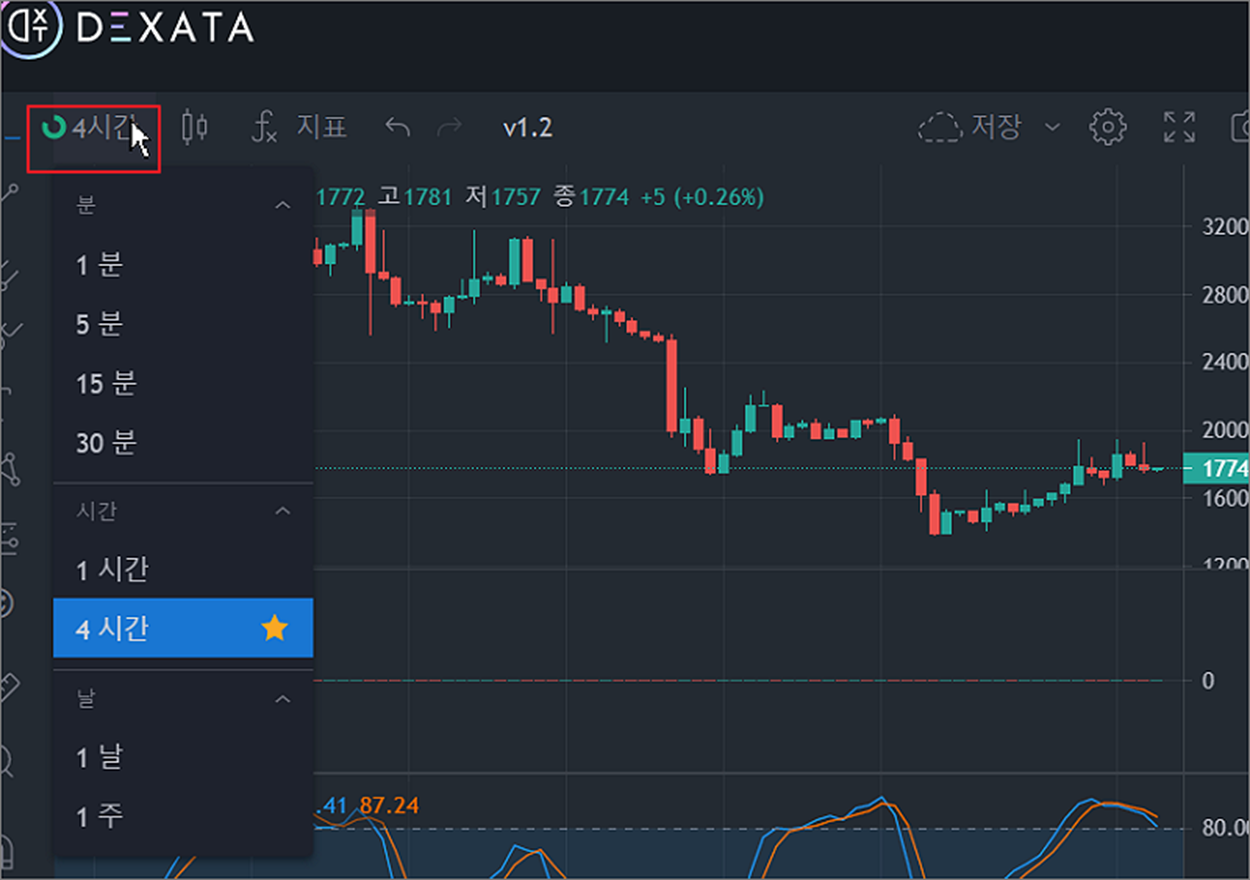Click the 4시간 interval button

(x=93, y=127)
